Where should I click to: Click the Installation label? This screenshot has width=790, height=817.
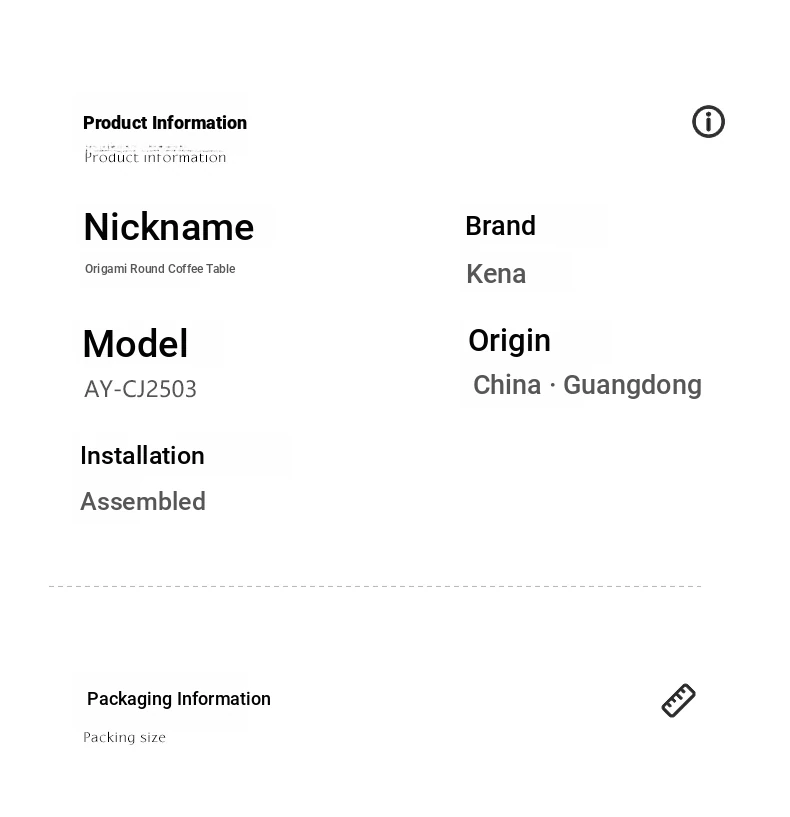[x=142, y=456]
